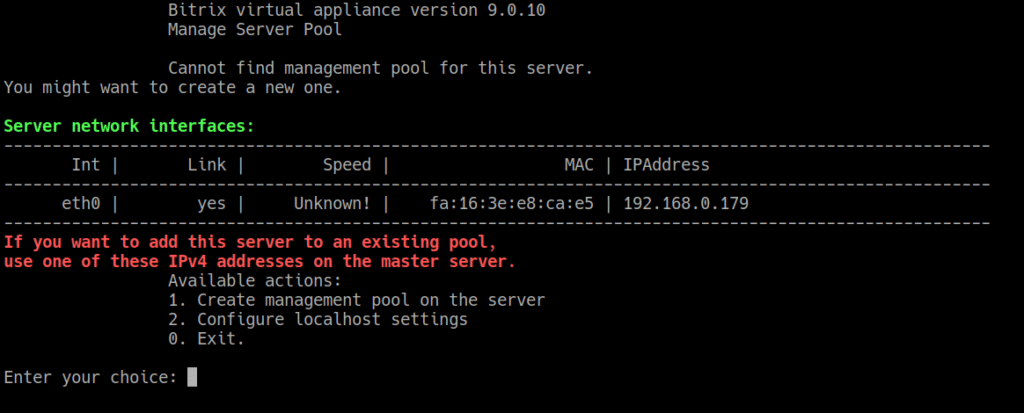Click the MAC address fa:16:3e:e8:ca:e5
This screenshot has width=1024, height=413.
tap(511, 203)
